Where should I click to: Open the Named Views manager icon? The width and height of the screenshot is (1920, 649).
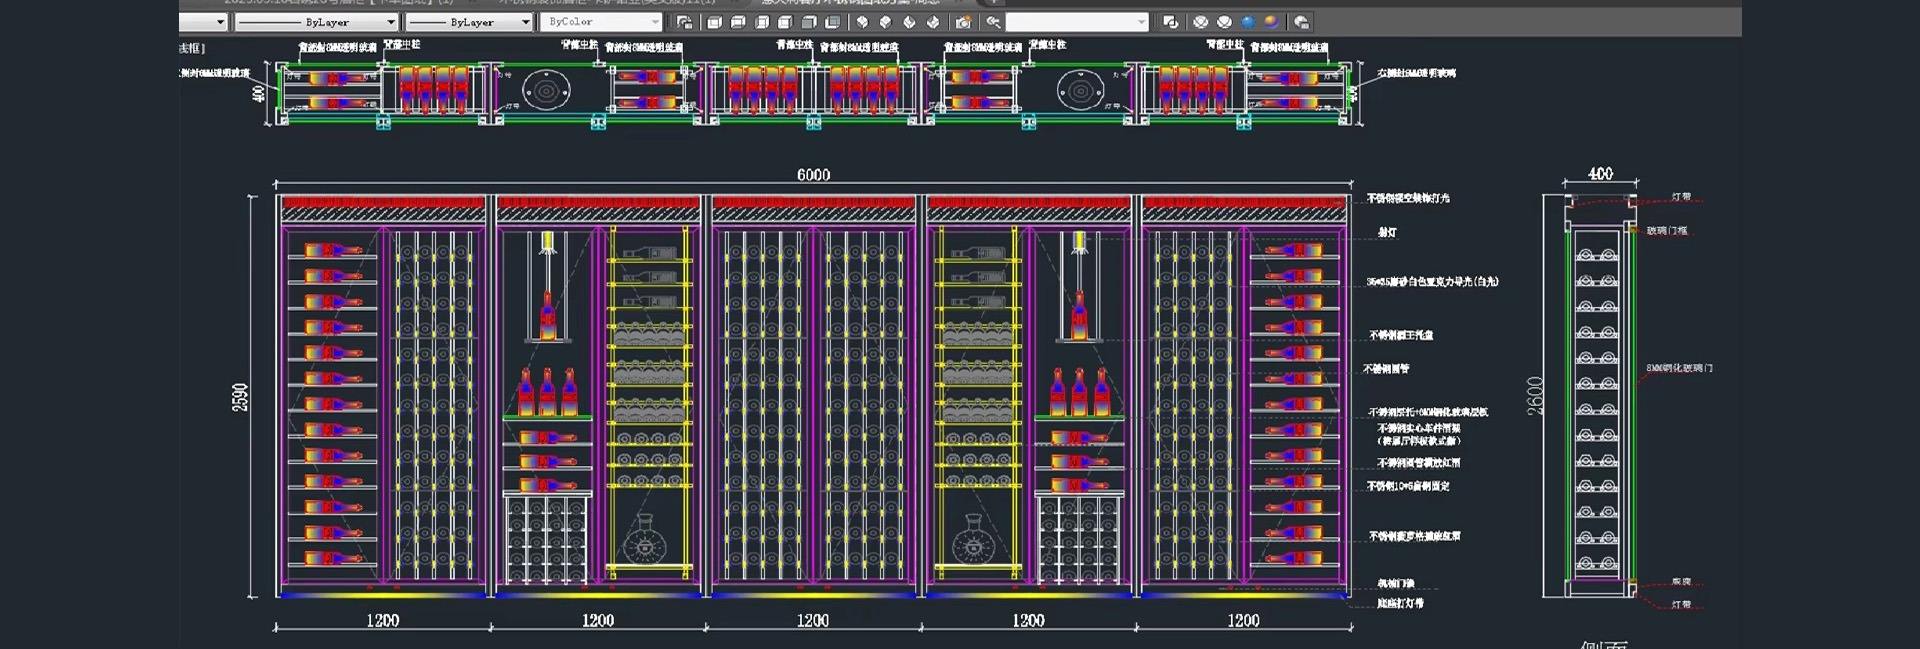(x=684, y=22)
